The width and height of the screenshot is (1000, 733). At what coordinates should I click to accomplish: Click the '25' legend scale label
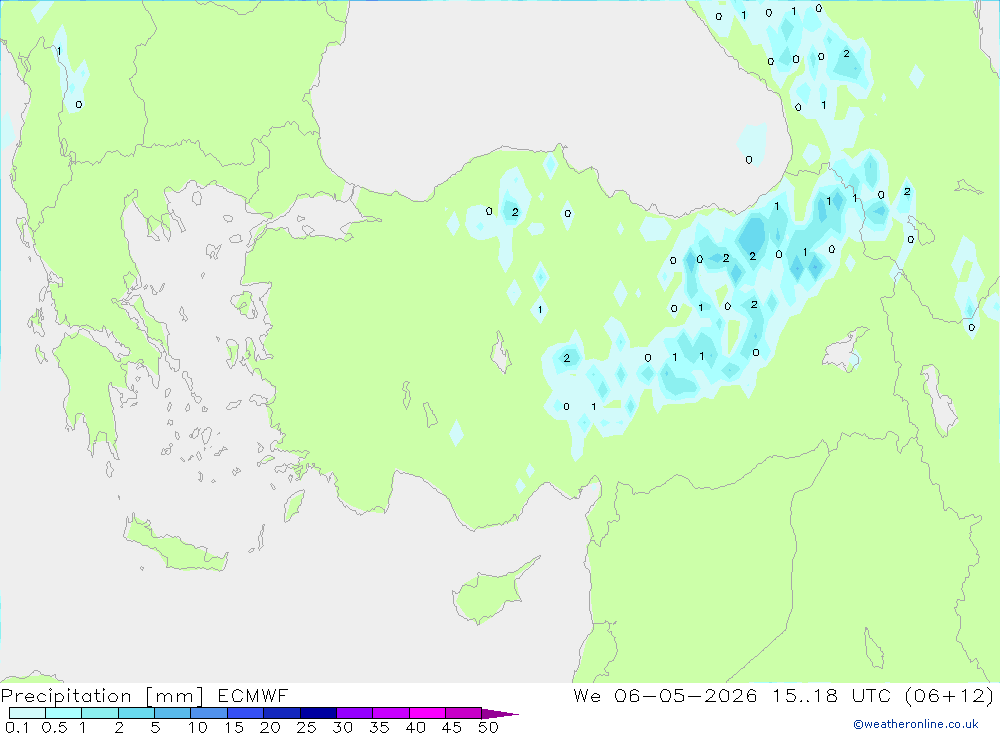click(306, 727)
